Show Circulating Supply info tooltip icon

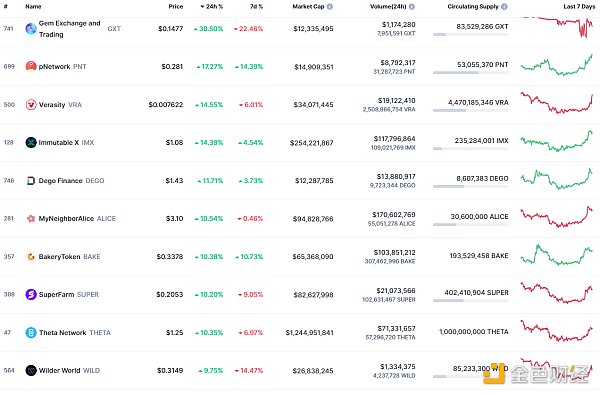tap(504, 7)
